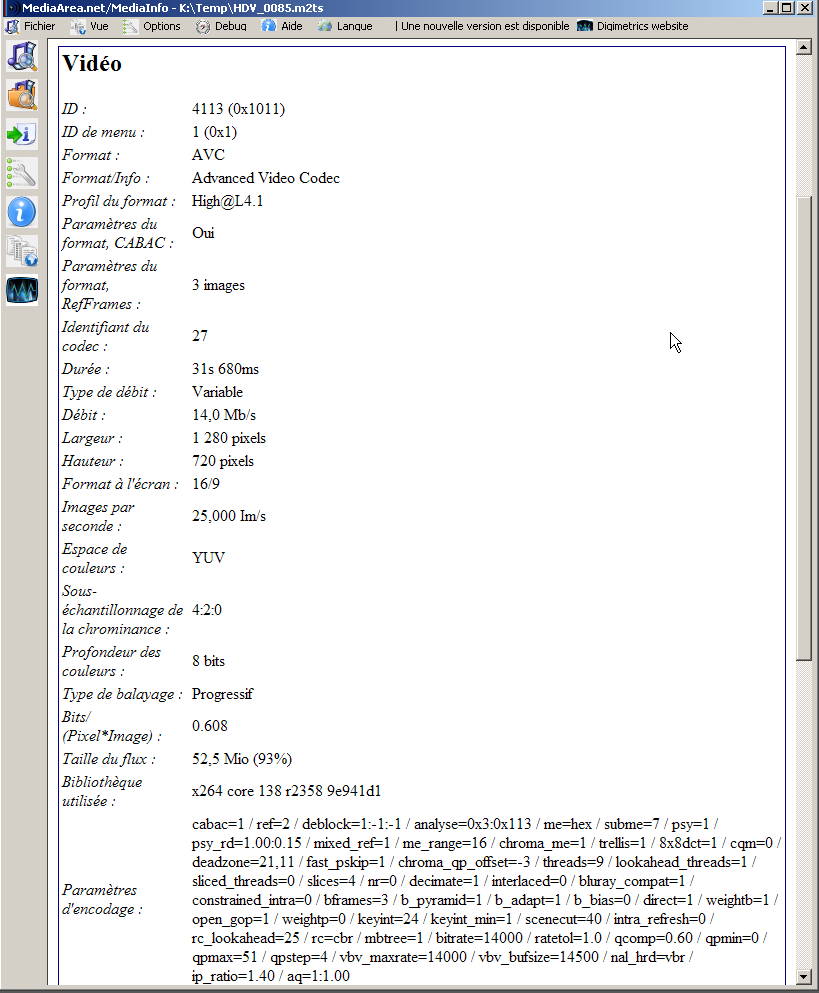
Task: Click the 'Espace de couleurs :' label
Action: [x=94, y=559]
